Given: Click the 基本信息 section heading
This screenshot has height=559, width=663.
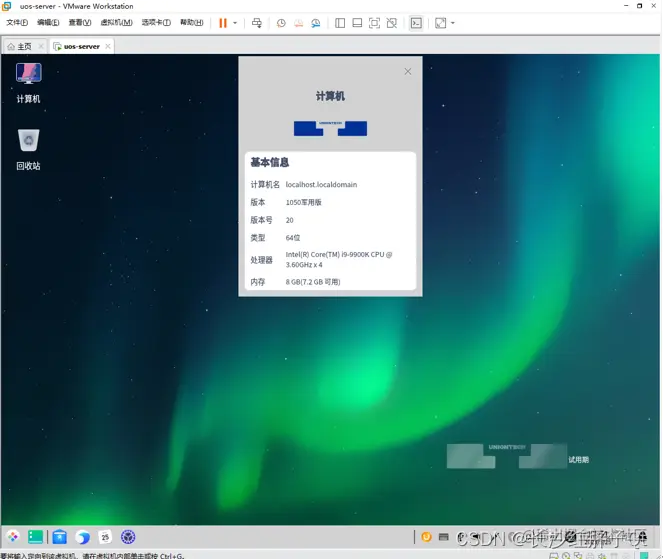Looking at the screenshot, I should click(x=270, y=162).
